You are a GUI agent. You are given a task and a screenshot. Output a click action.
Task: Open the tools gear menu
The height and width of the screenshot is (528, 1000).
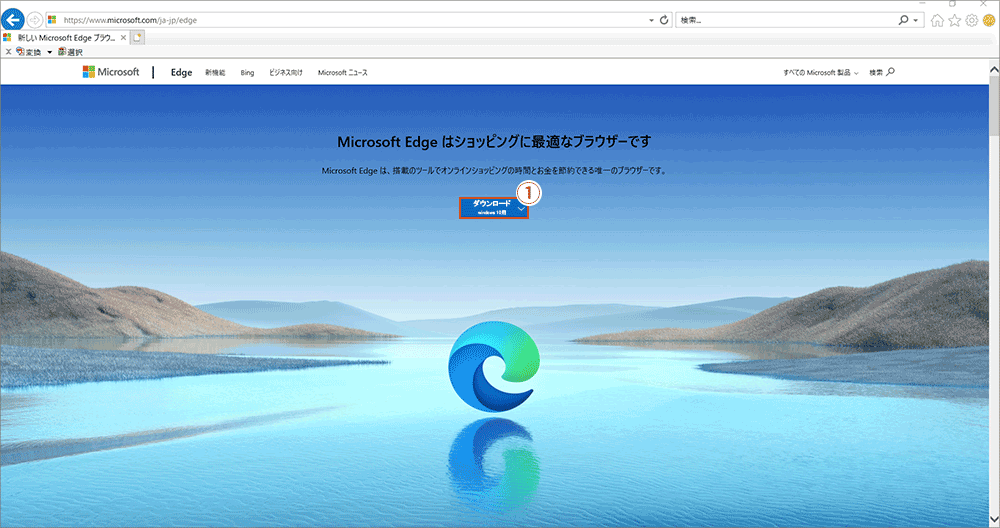click(971, 20)
